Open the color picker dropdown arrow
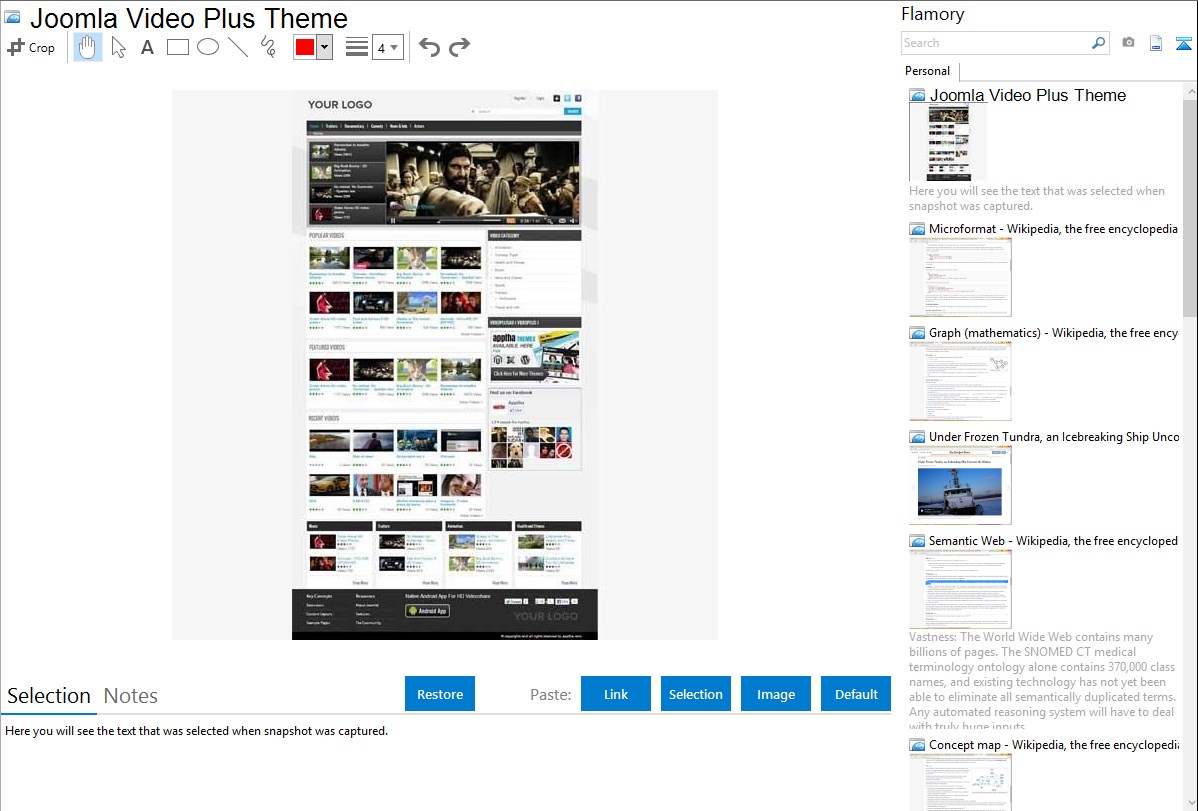Viewport: 1198px width, 811px height. click(324, 47)
